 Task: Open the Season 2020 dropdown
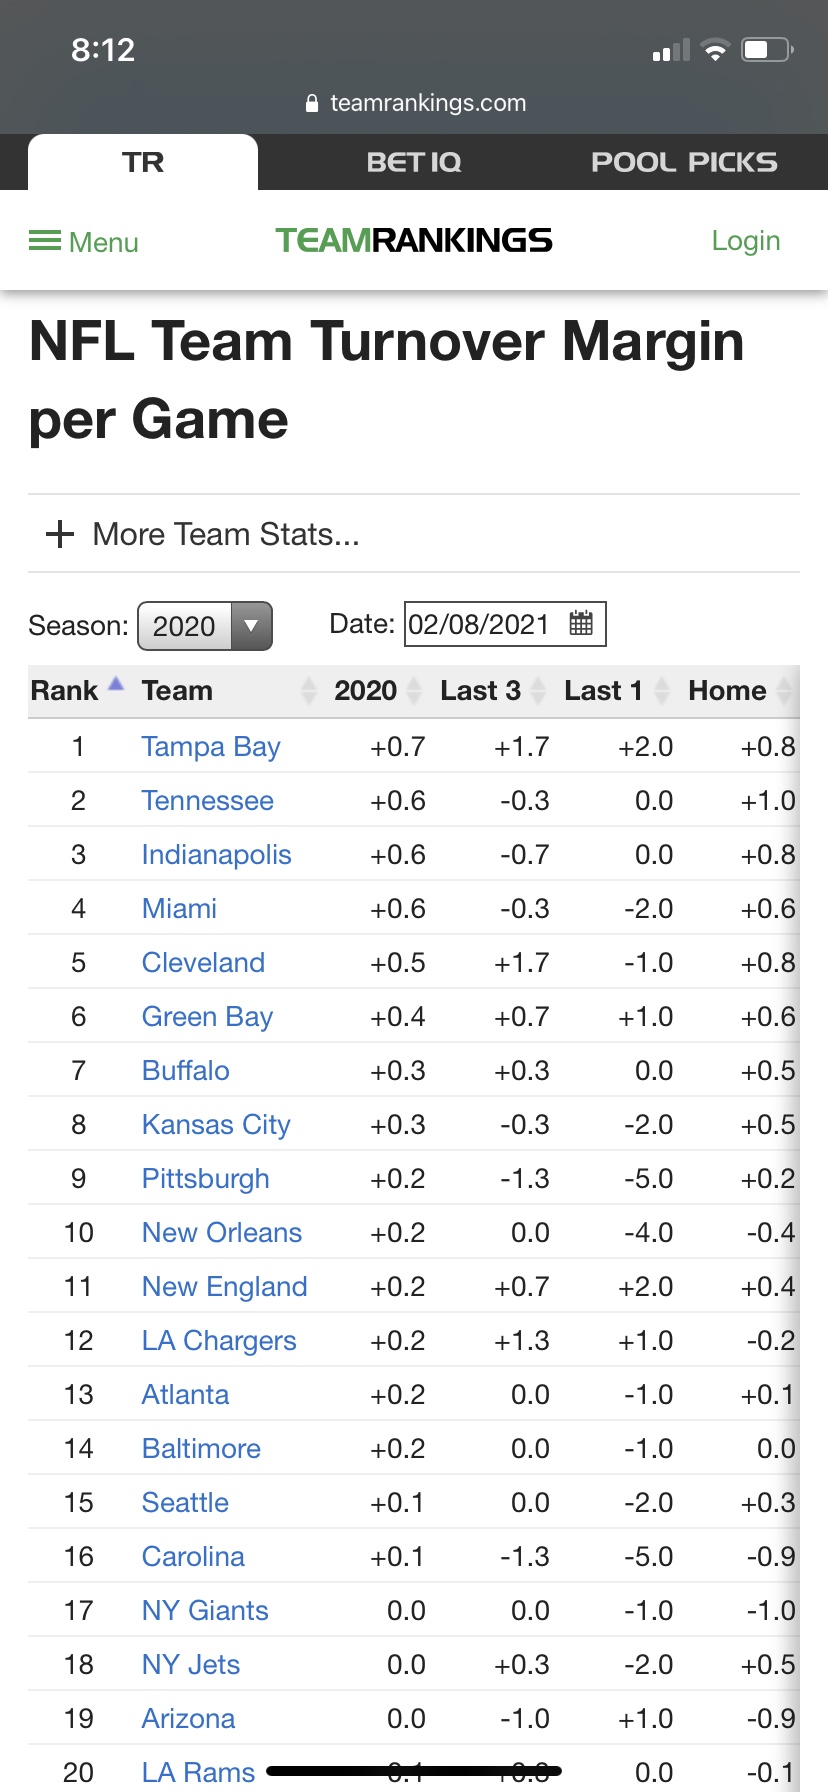tap(205, 626)
